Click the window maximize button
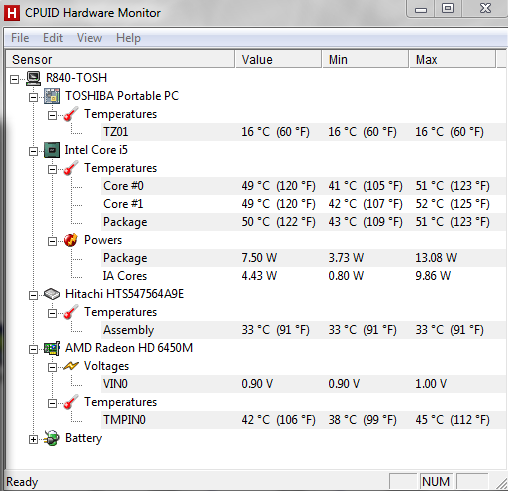The width and height of the screenshot is (508, 491). click(x=448, y=8)
